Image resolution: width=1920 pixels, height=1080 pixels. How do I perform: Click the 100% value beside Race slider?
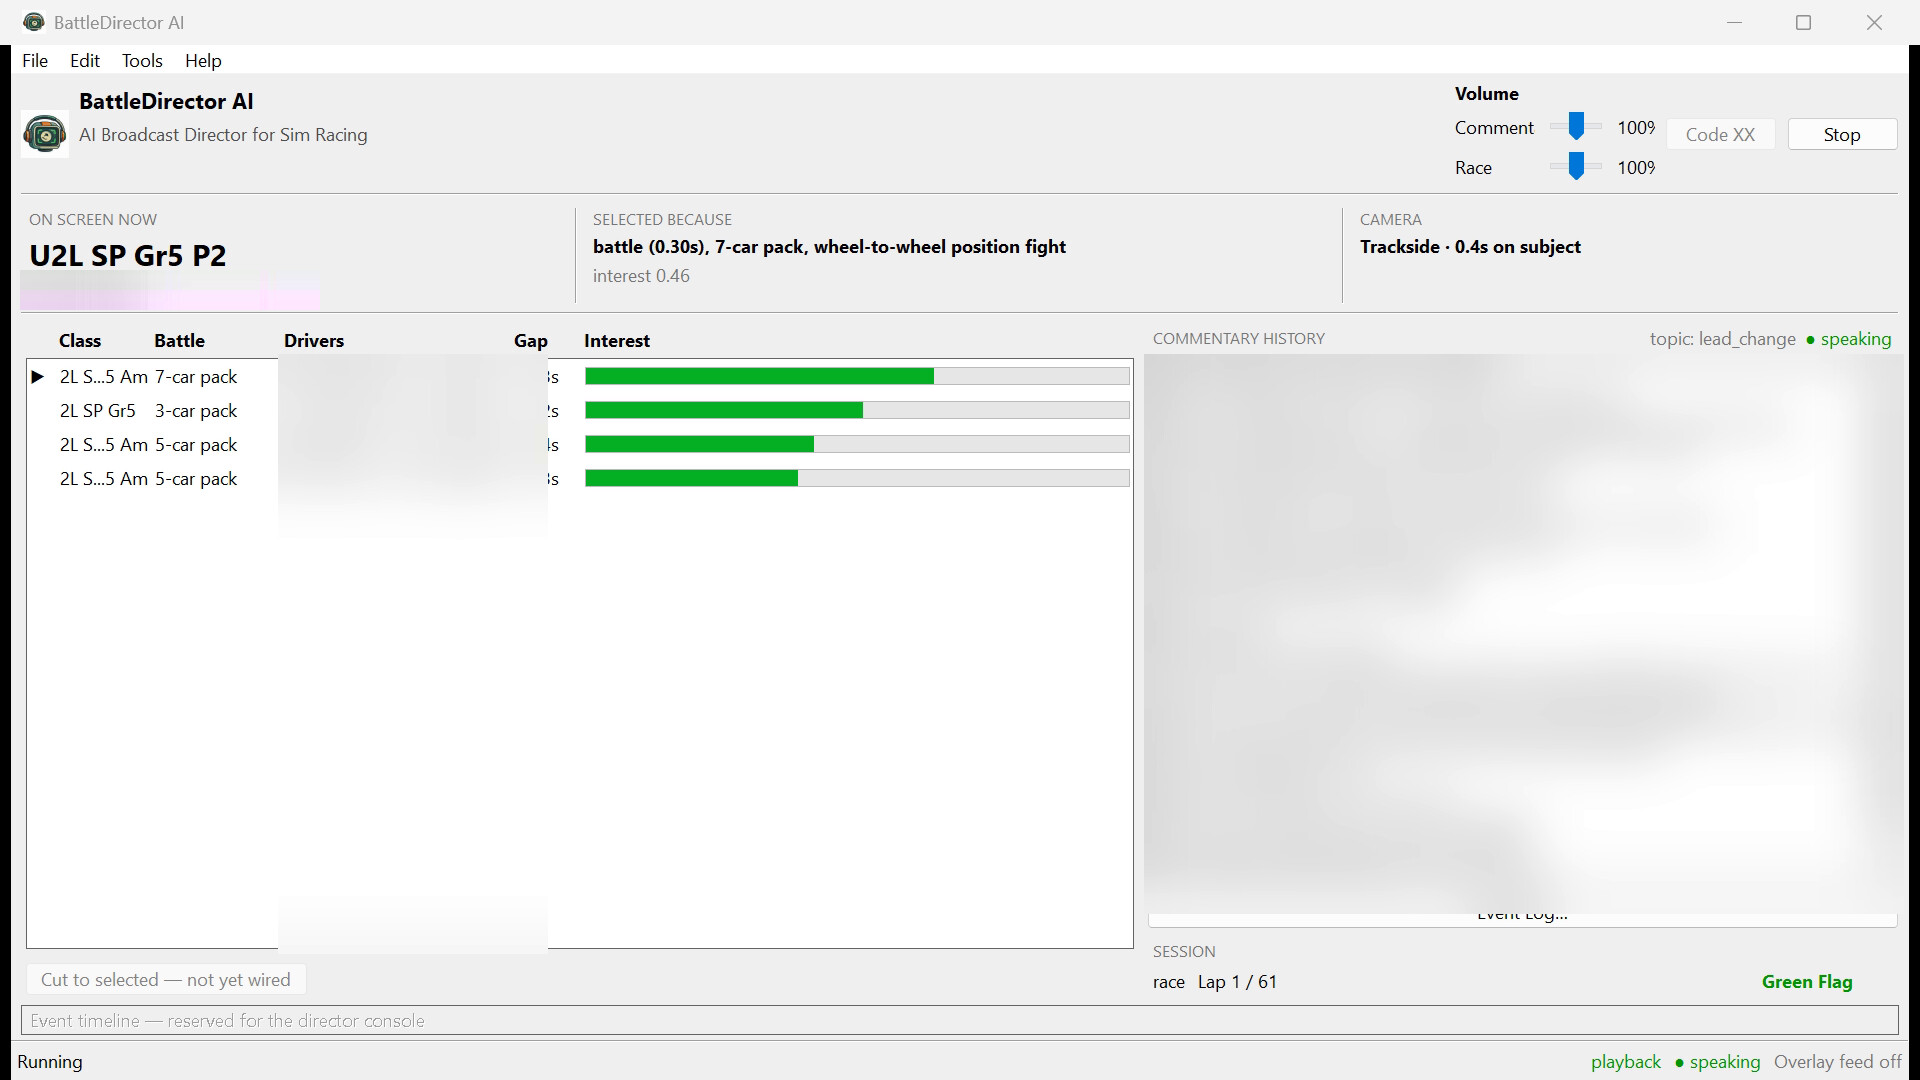pyautogui.click(x=1636, y=167)
